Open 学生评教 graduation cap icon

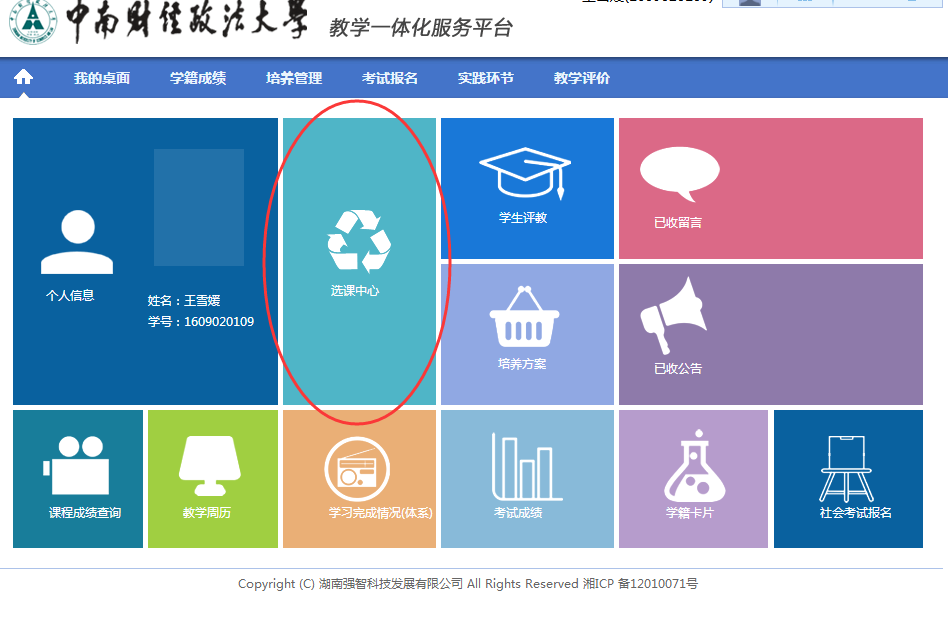[x=524, y=172]
